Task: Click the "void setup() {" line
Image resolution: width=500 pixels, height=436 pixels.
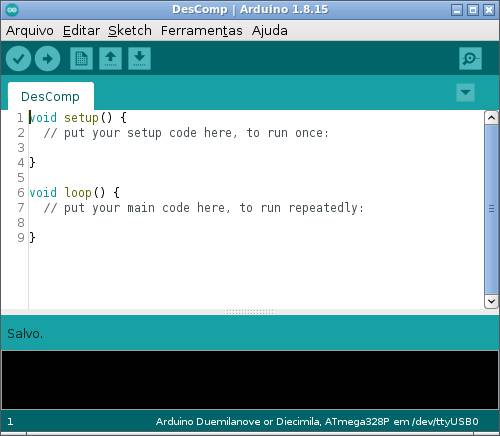Action: point(78,118)
